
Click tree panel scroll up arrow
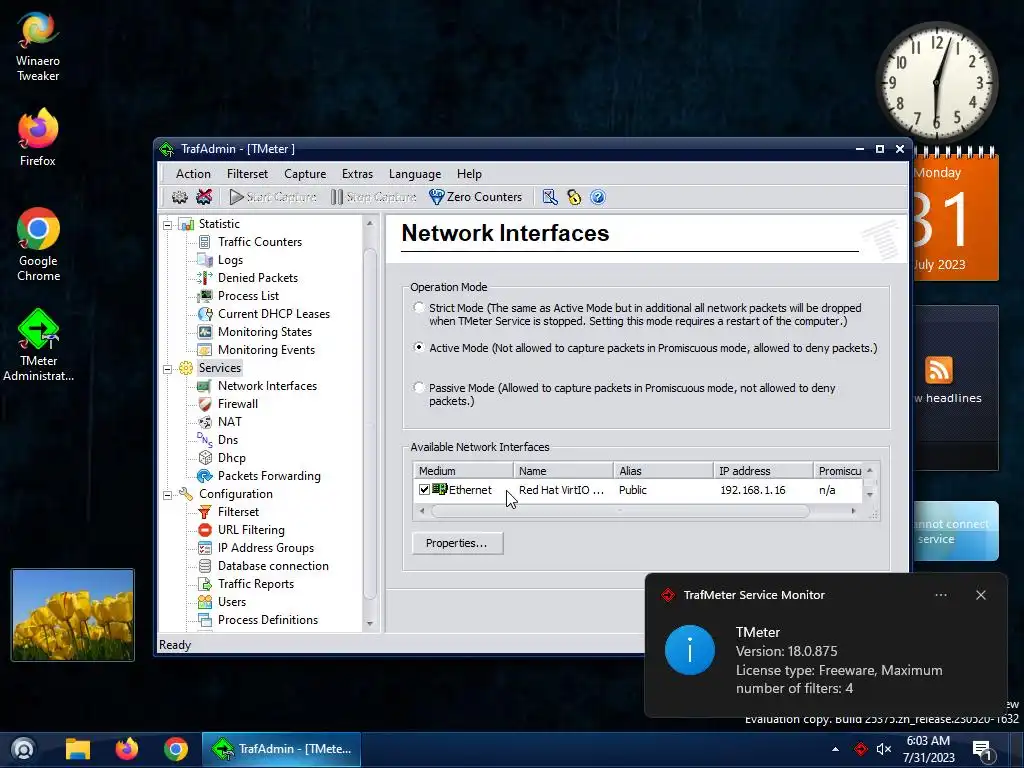(x=370, y=223)
